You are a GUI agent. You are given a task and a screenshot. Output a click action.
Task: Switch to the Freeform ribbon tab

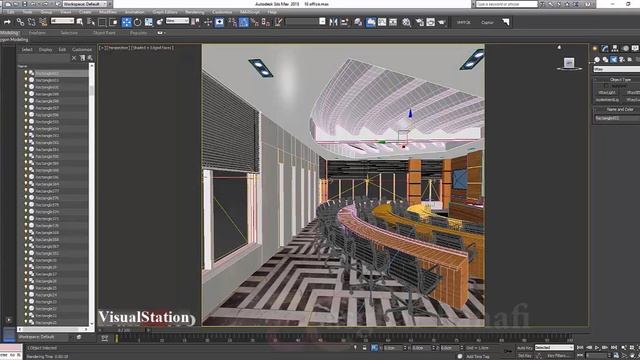(x=37, y=33)
